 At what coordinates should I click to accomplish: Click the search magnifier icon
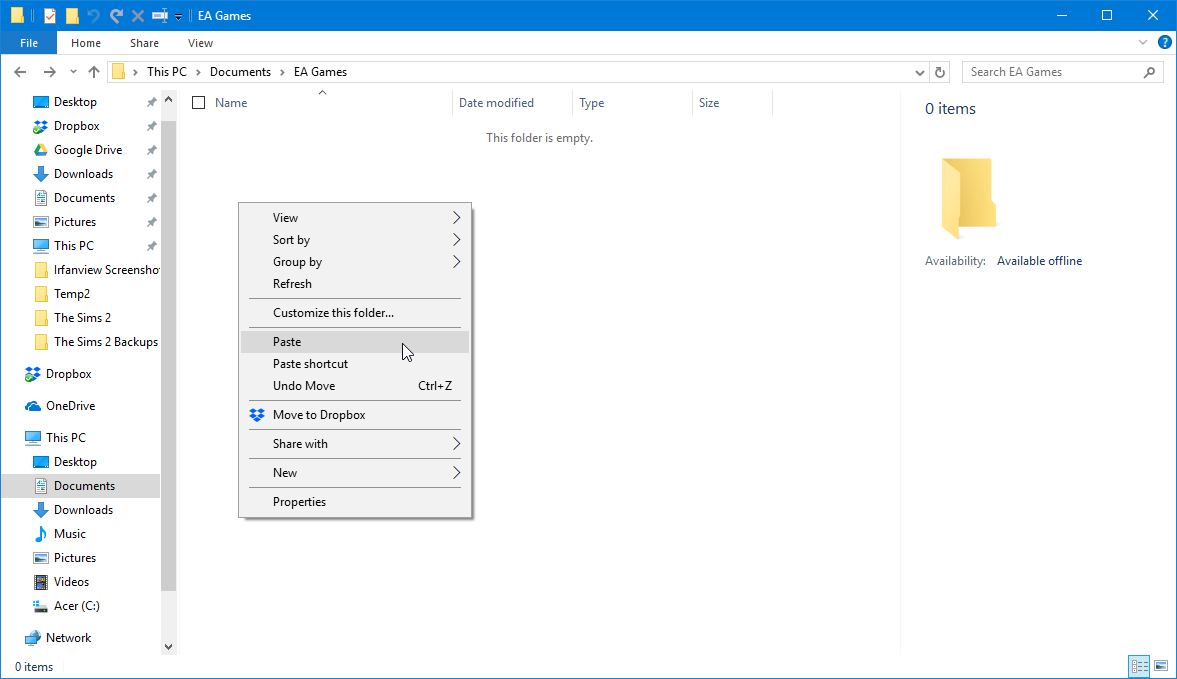coord(1149,72)
